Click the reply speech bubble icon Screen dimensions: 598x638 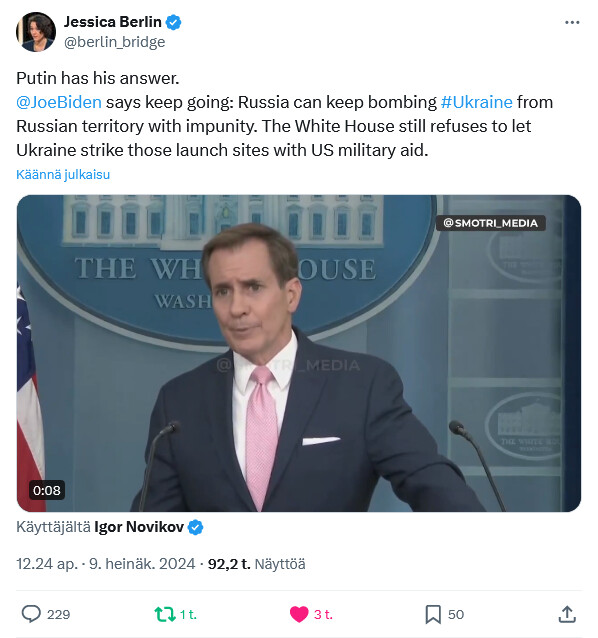pyautogui.click(x=31, y=614)
